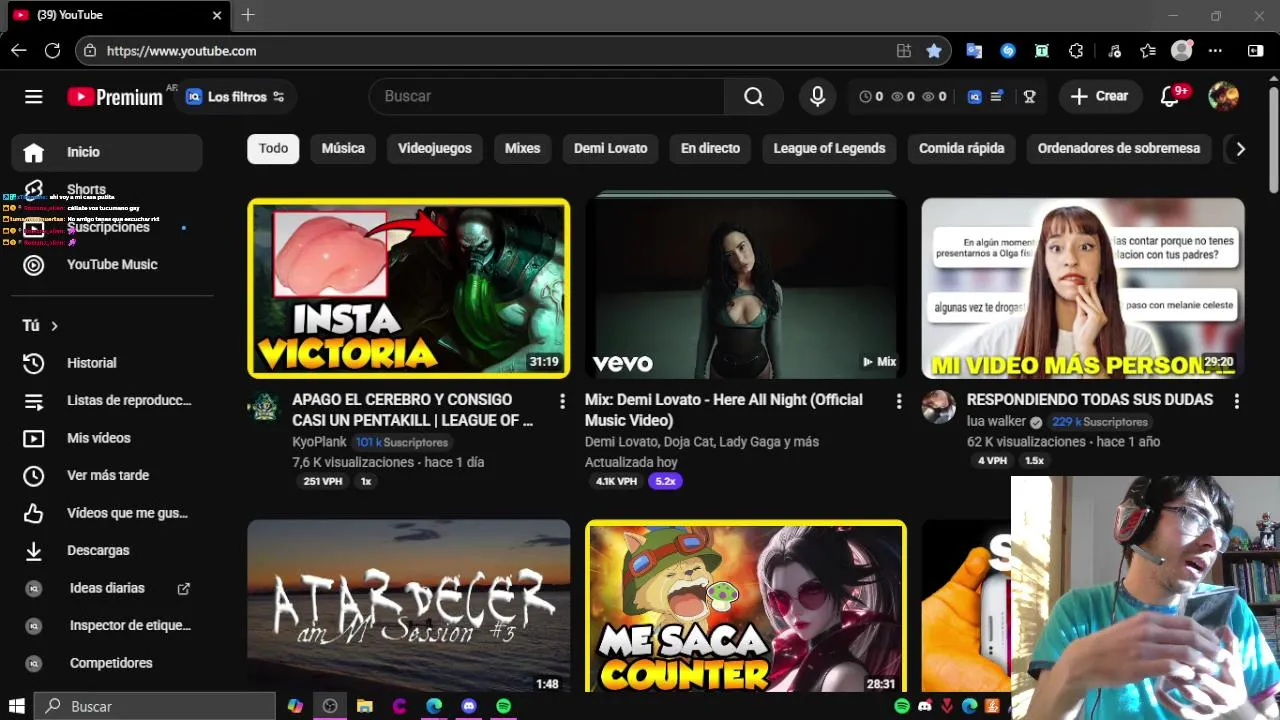Click the YouTube Premium logo

click(x=115, y=97)
